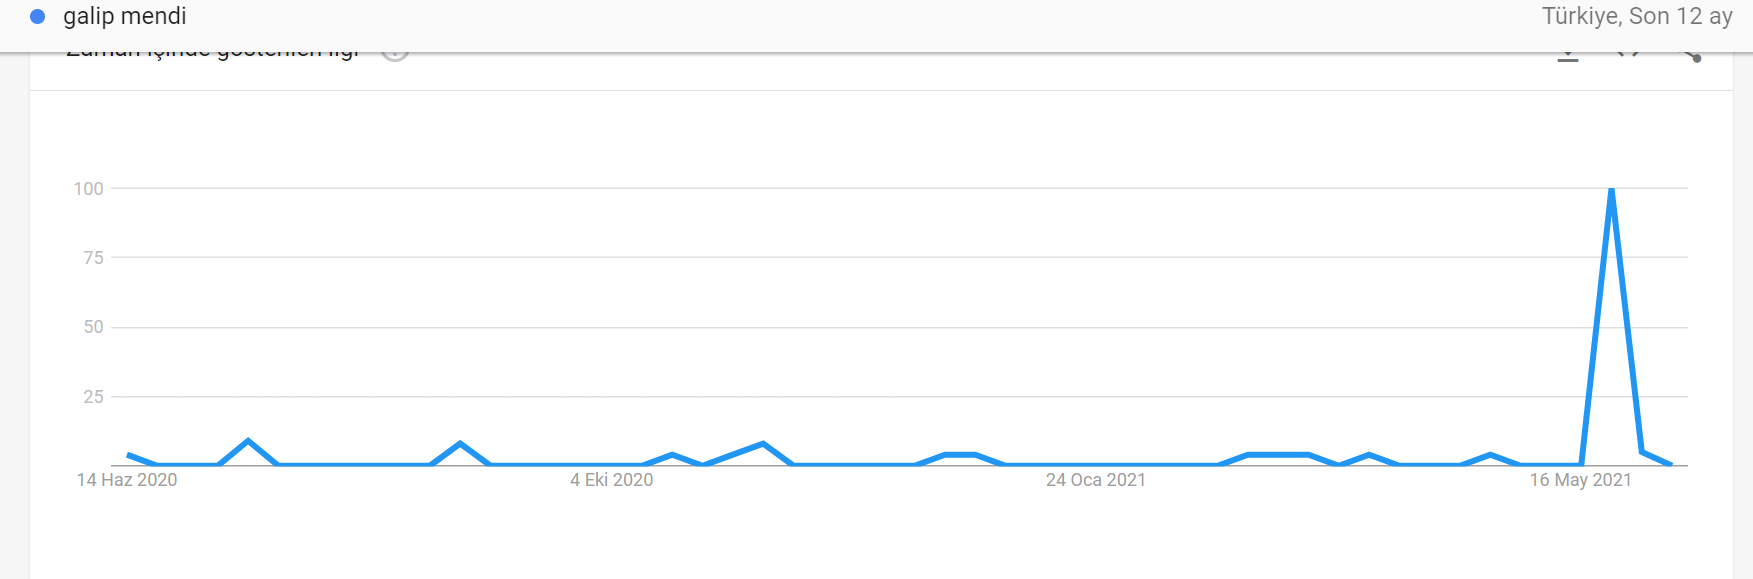Click the rightmost end of the trend line
The height and width of the screenshot is (579, 1753).
[x=1670, y=464]
